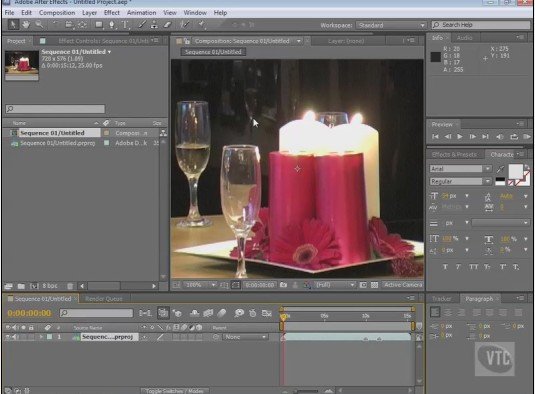Select Sequence 01/Untitled.prproj item in Project list
This screenshot has height=394, width=535.
(57, 143)
